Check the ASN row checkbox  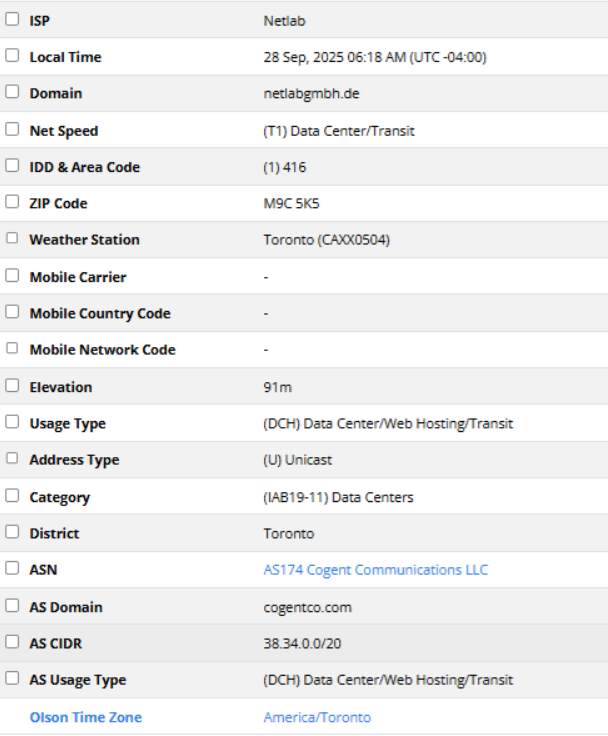click(12, 569)
